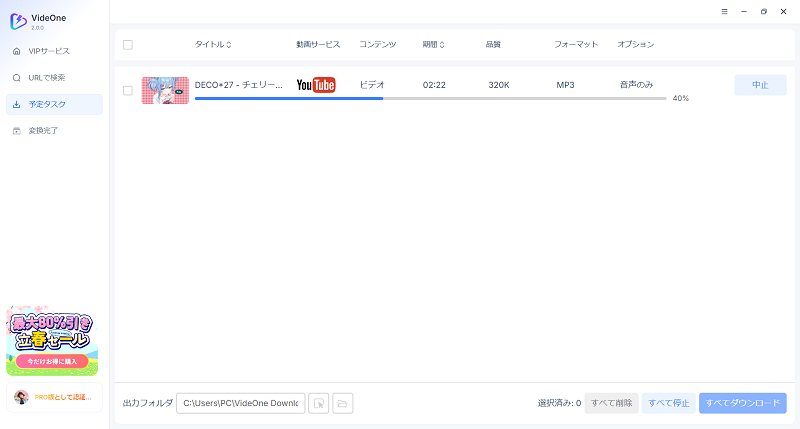The width and height of the screenshot is (800, 429).
Task: Click the すべてダウンロード button
Action: point(742,403)
